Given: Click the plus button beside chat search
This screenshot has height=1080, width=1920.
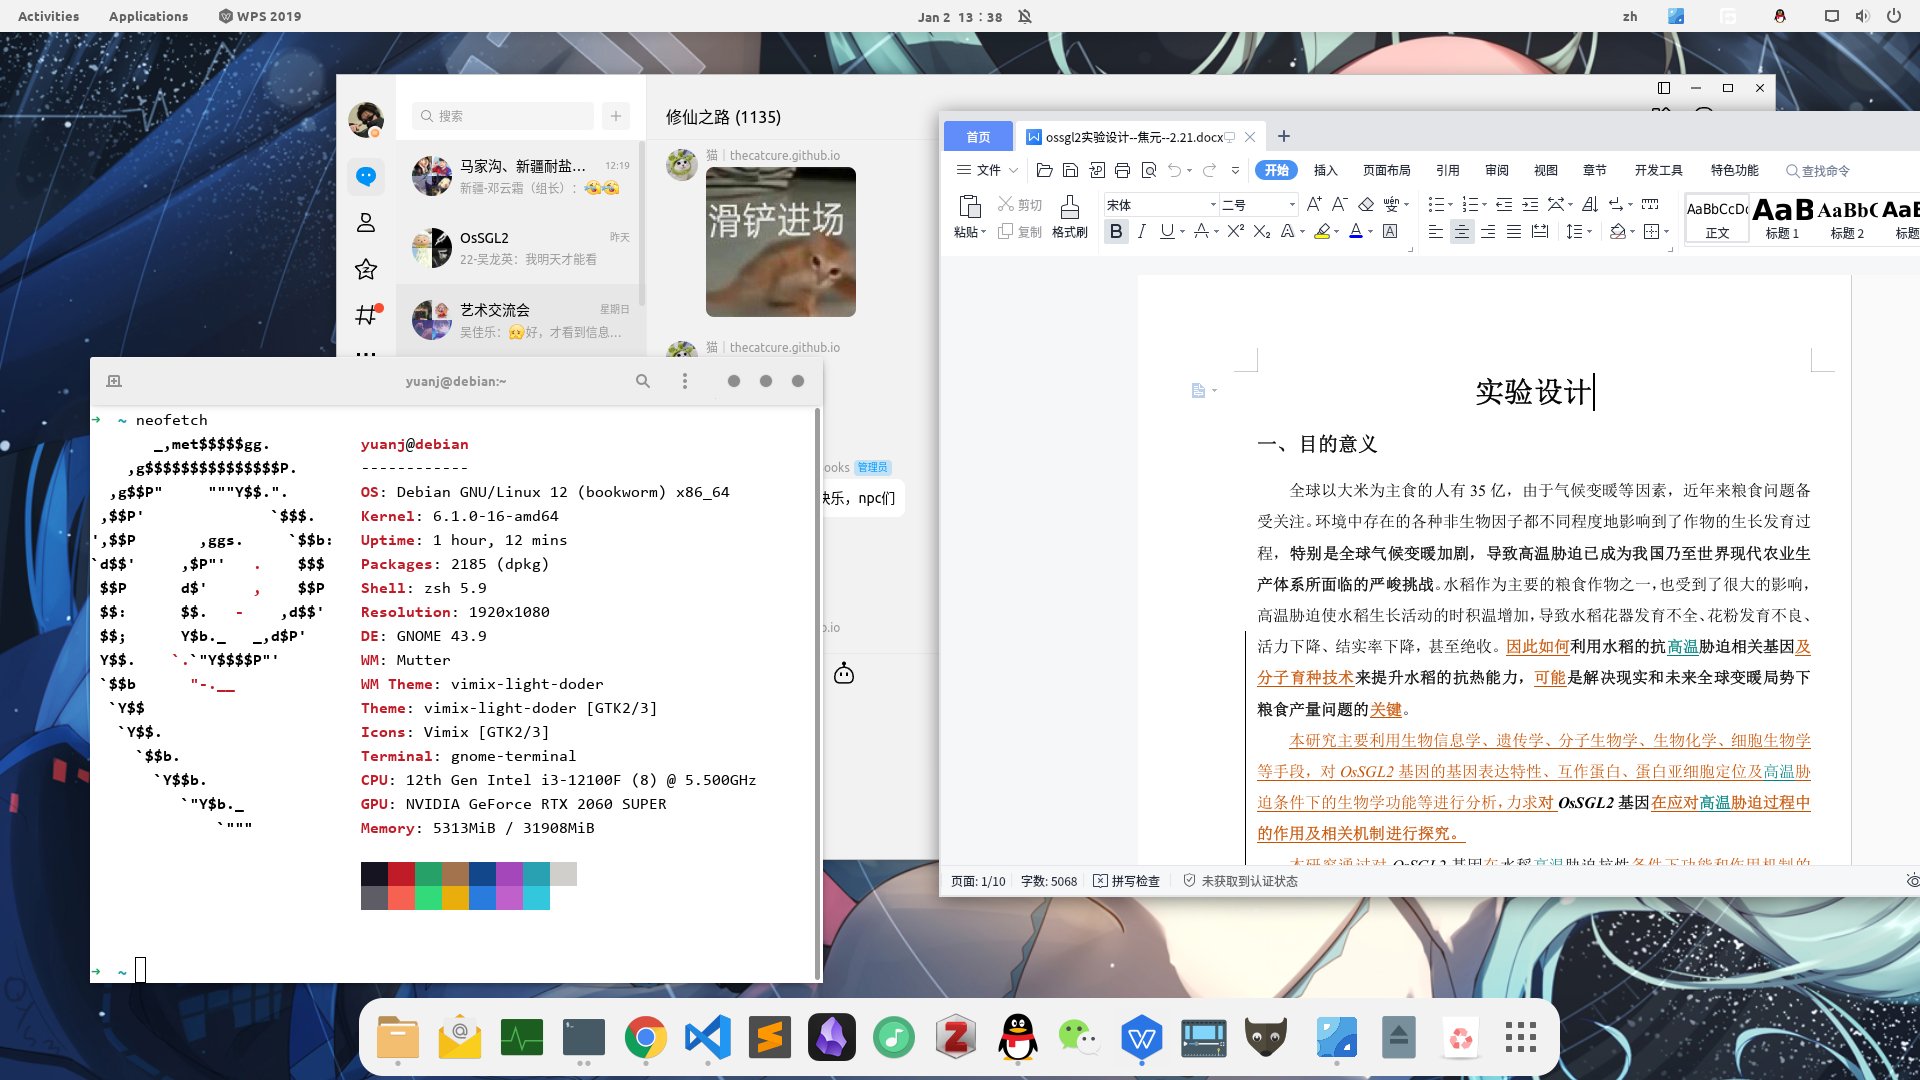Looking at the screenshot, I should coord(616,116).
